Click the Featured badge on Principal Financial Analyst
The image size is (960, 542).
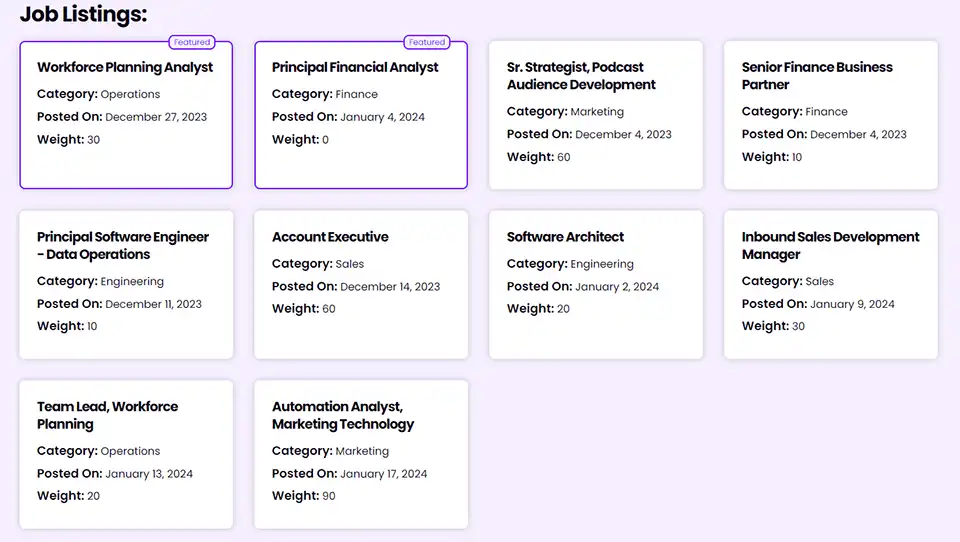pos(427,42)
